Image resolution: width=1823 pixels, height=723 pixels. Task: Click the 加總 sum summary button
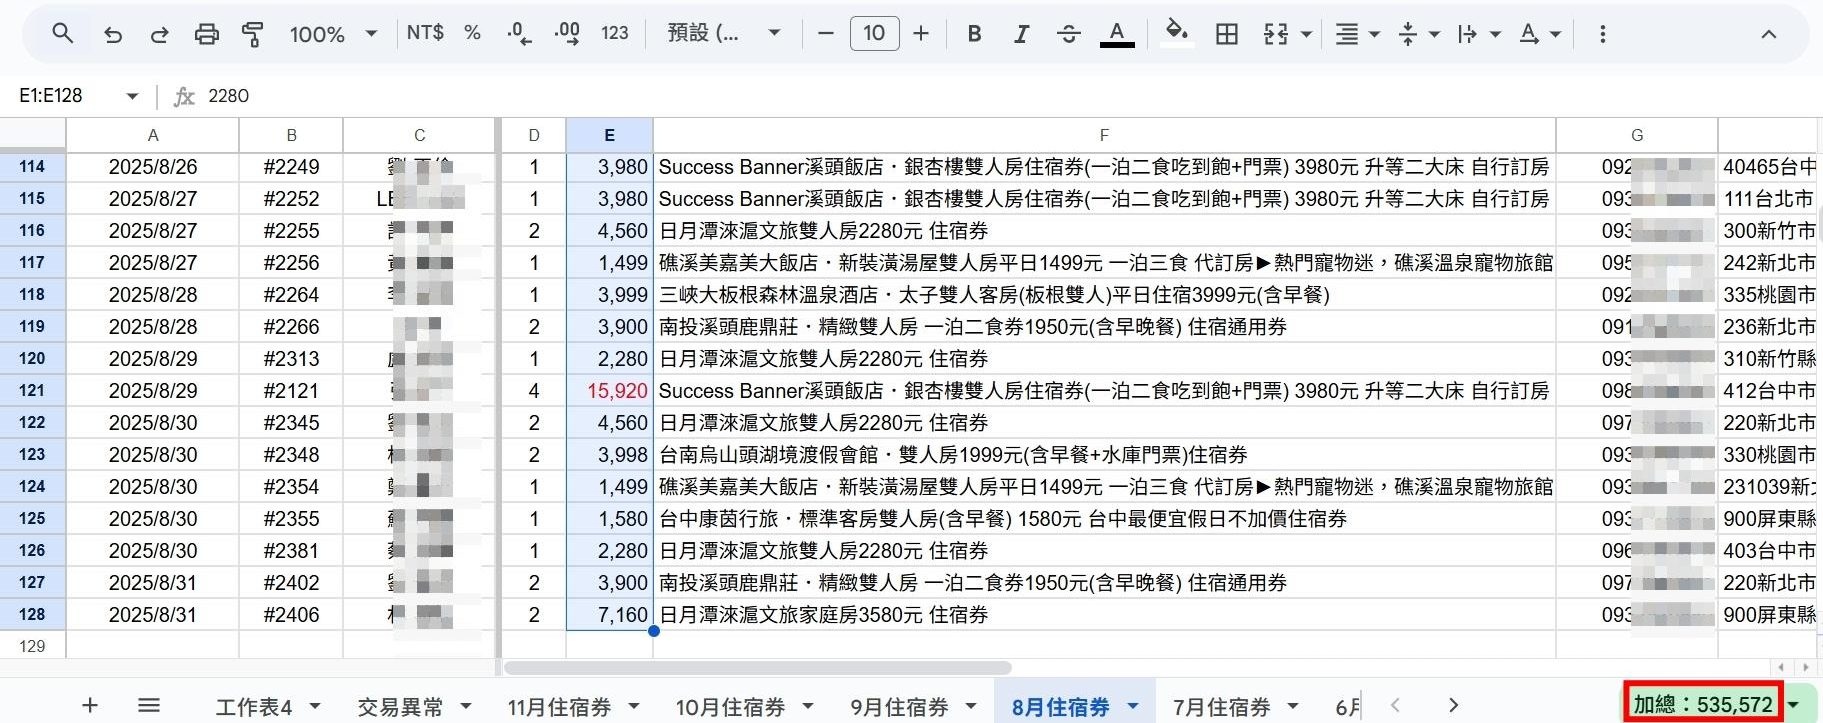coord(1702,705)
